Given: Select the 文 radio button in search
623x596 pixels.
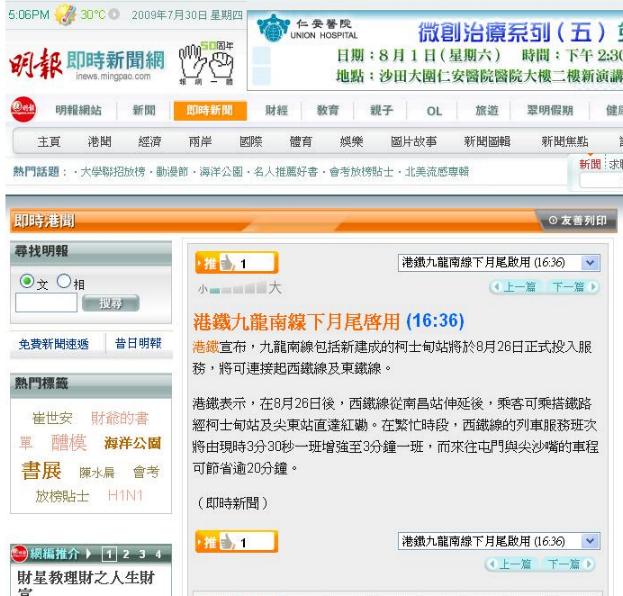Looking at the screenshot, I should 27,283.
